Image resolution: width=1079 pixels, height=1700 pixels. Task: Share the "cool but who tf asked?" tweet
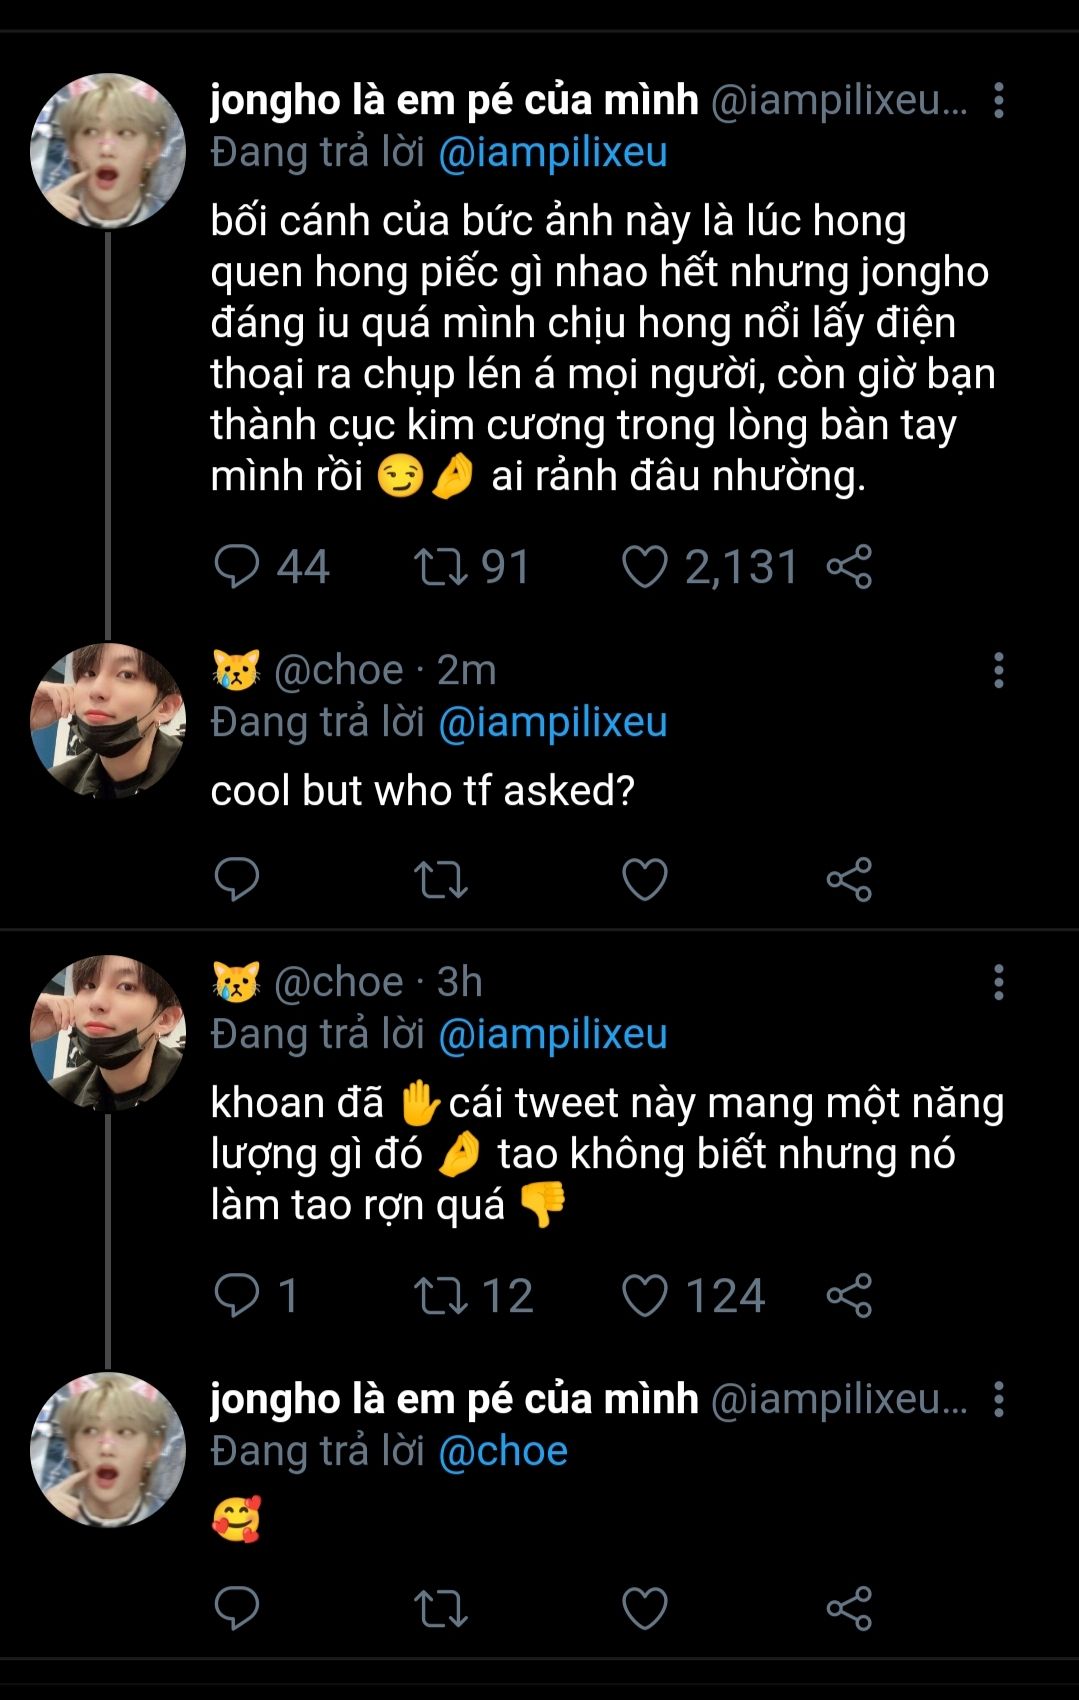[849, 879]
